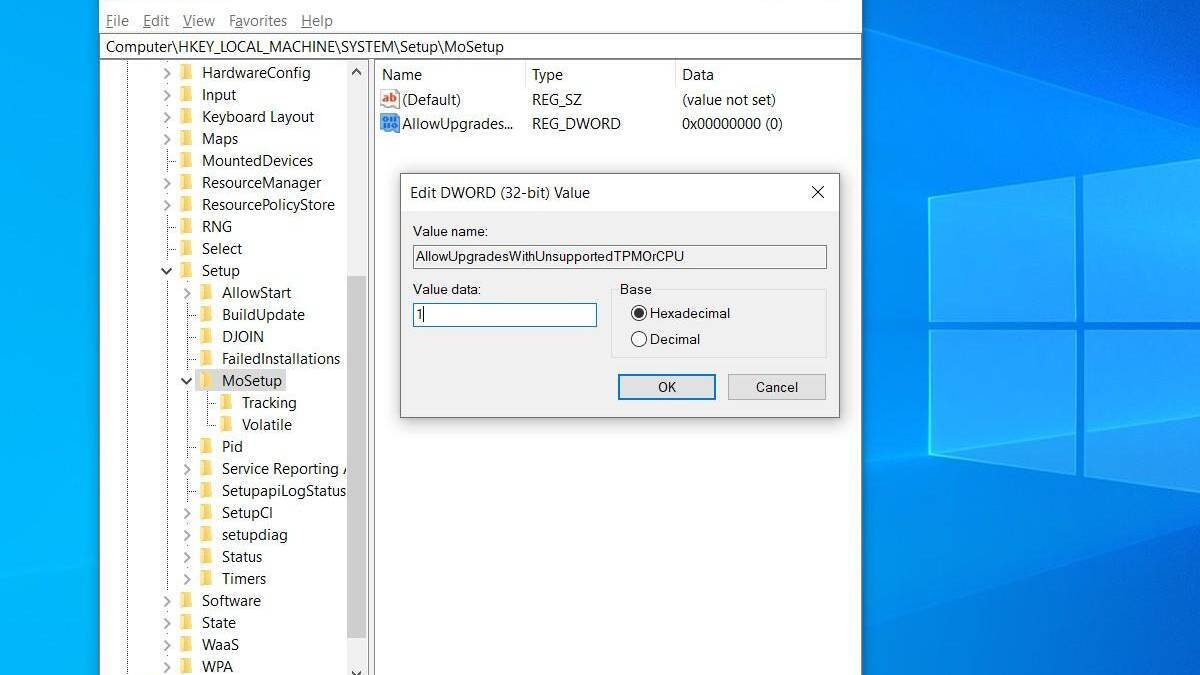Select the MountedDevices folder icon

click(187, 160)
